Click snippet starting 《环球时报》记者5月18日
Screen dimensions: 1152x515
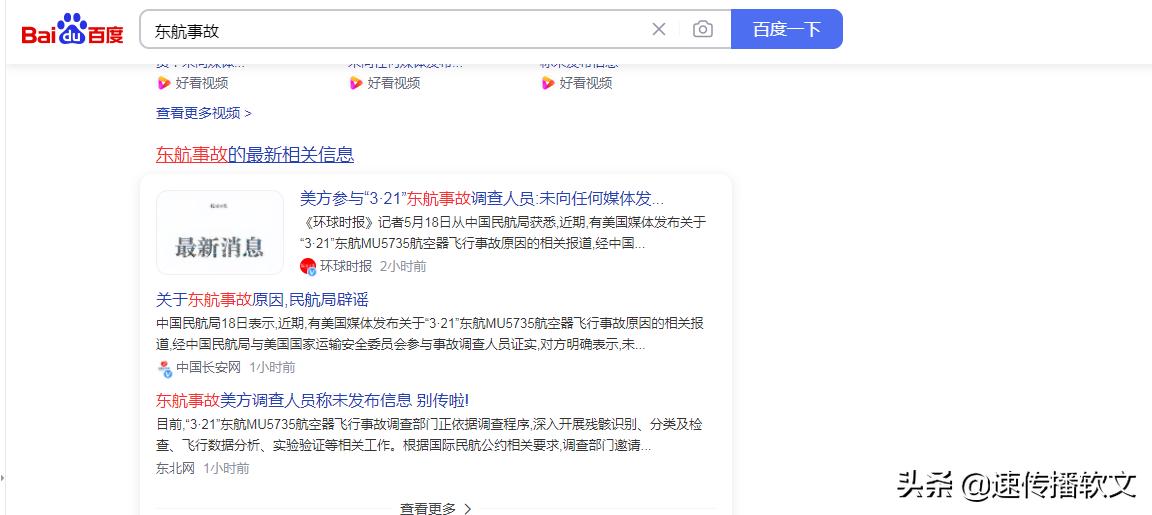tap(503, 233)
